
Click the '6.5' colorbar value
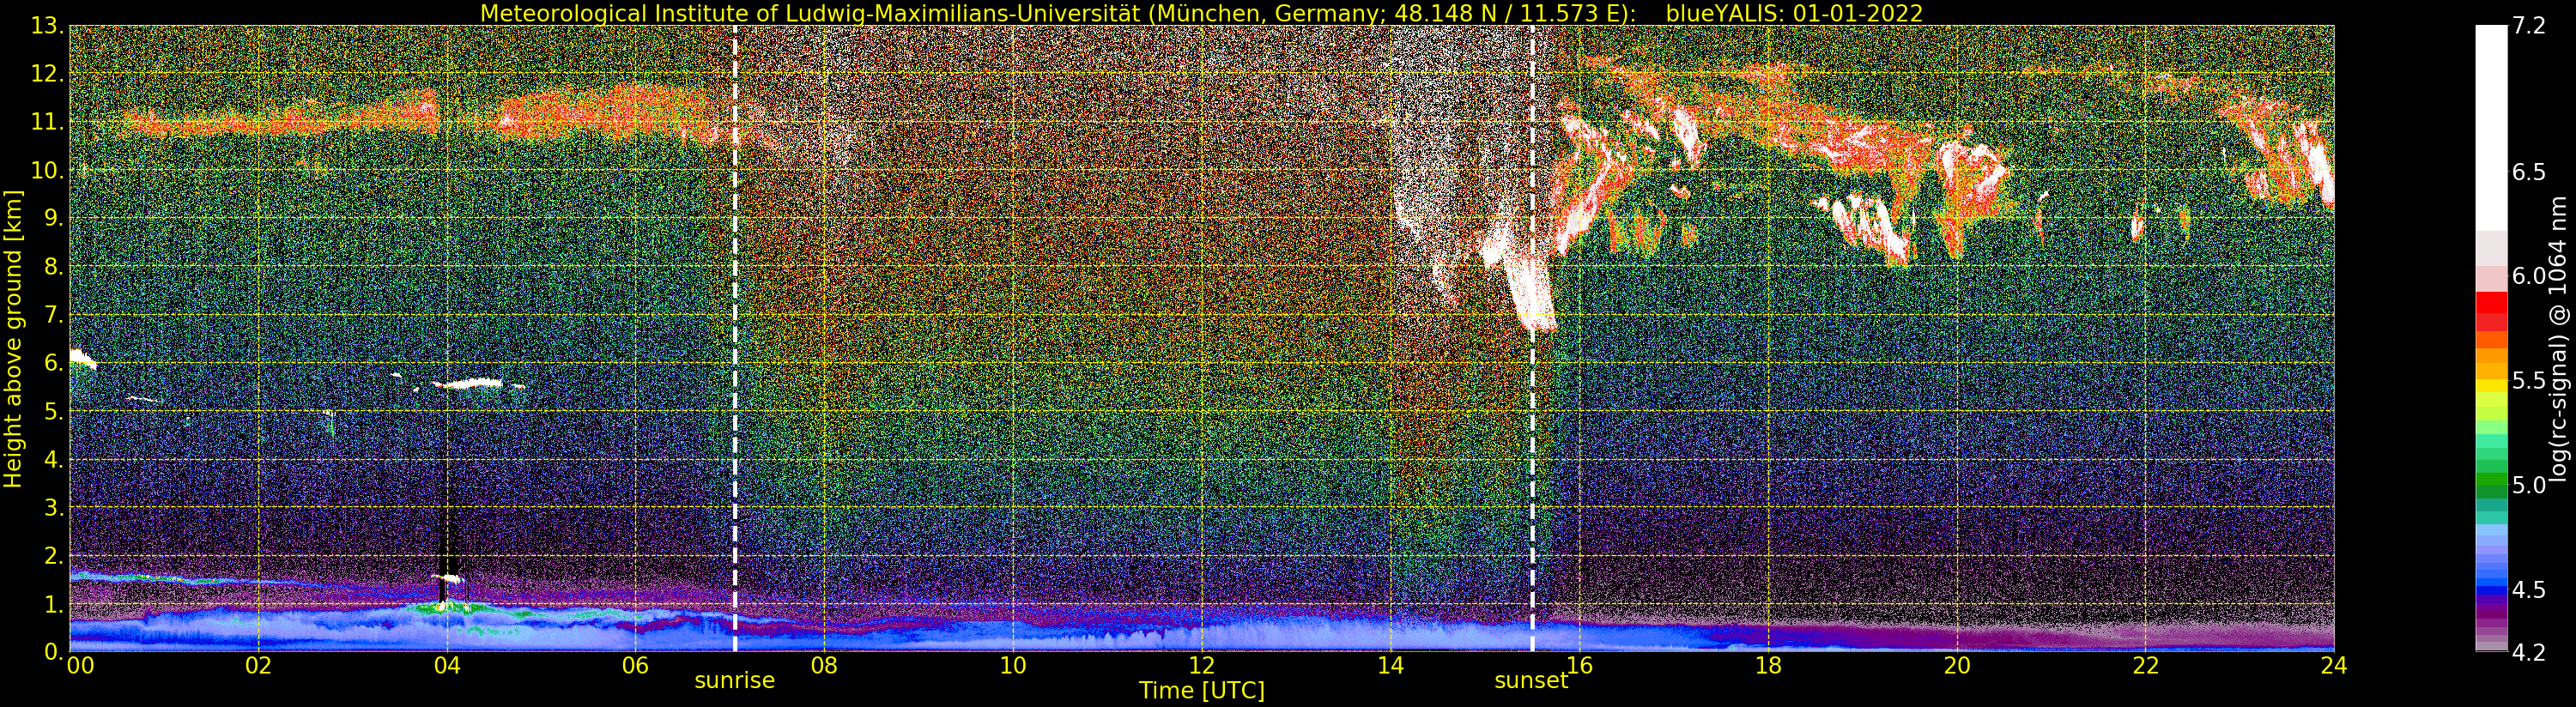(2529, 172)
